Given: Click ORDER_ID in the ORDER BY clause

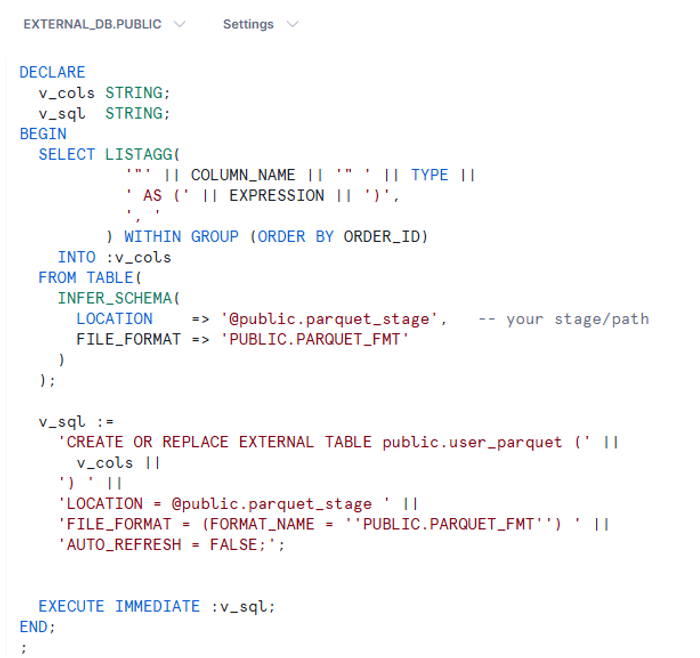Looking at the screenshot, I should (x=385, y=236).
